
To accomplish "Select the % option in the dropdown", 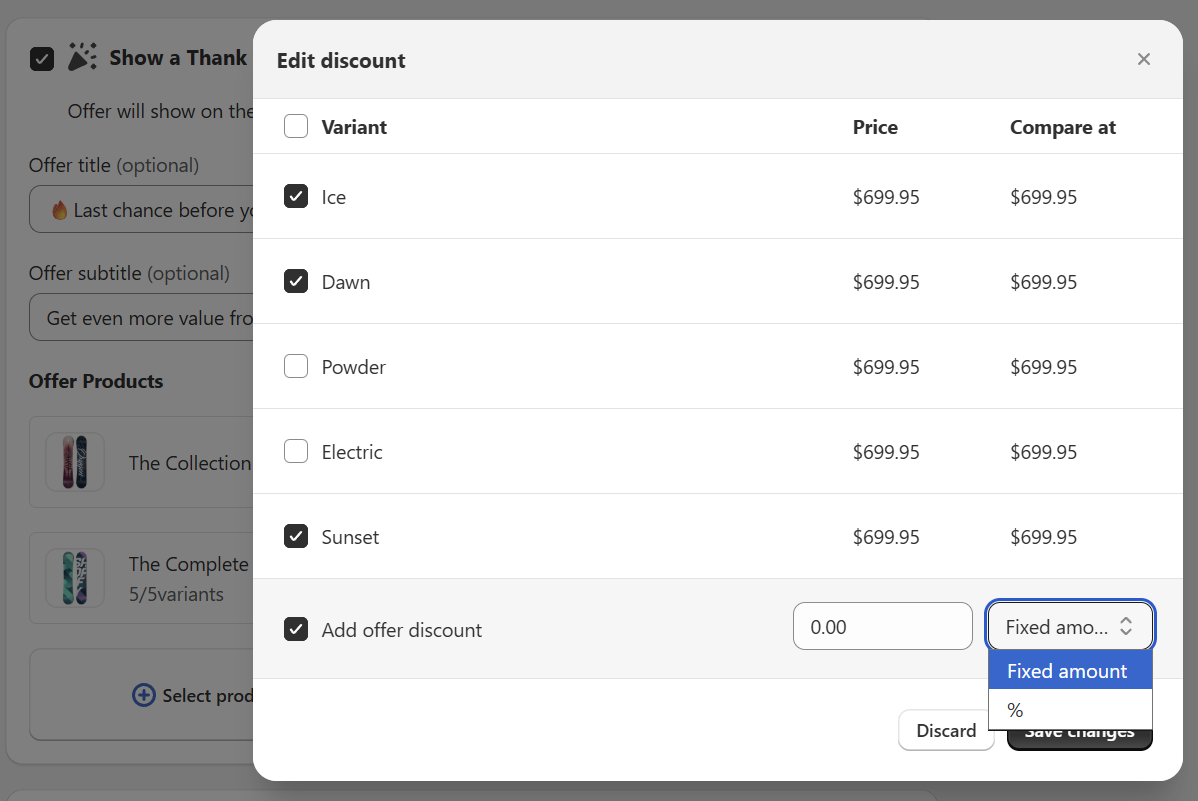I will pyautogui.click(x=1068, y=710).
